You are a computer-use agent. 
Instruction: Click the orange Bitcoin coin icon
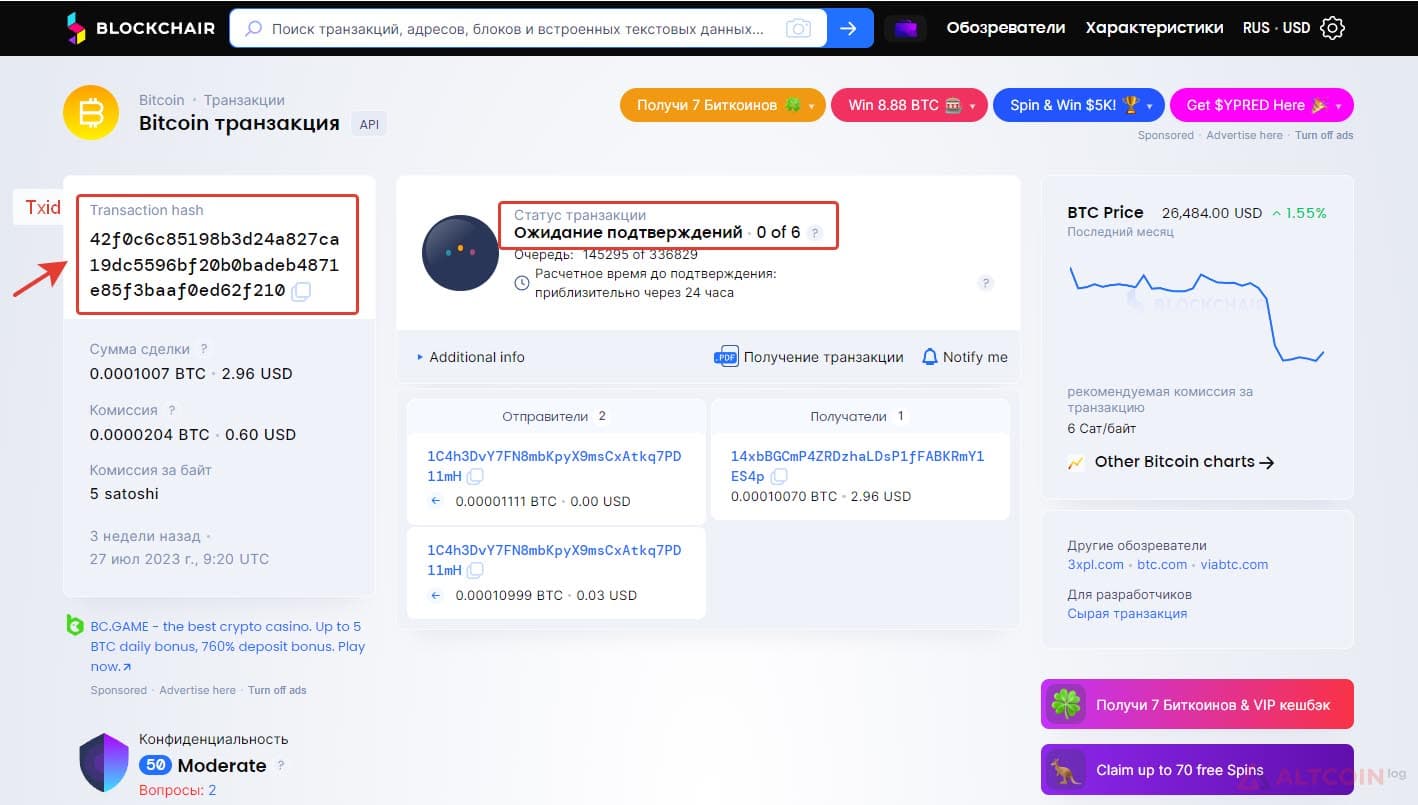91,113
